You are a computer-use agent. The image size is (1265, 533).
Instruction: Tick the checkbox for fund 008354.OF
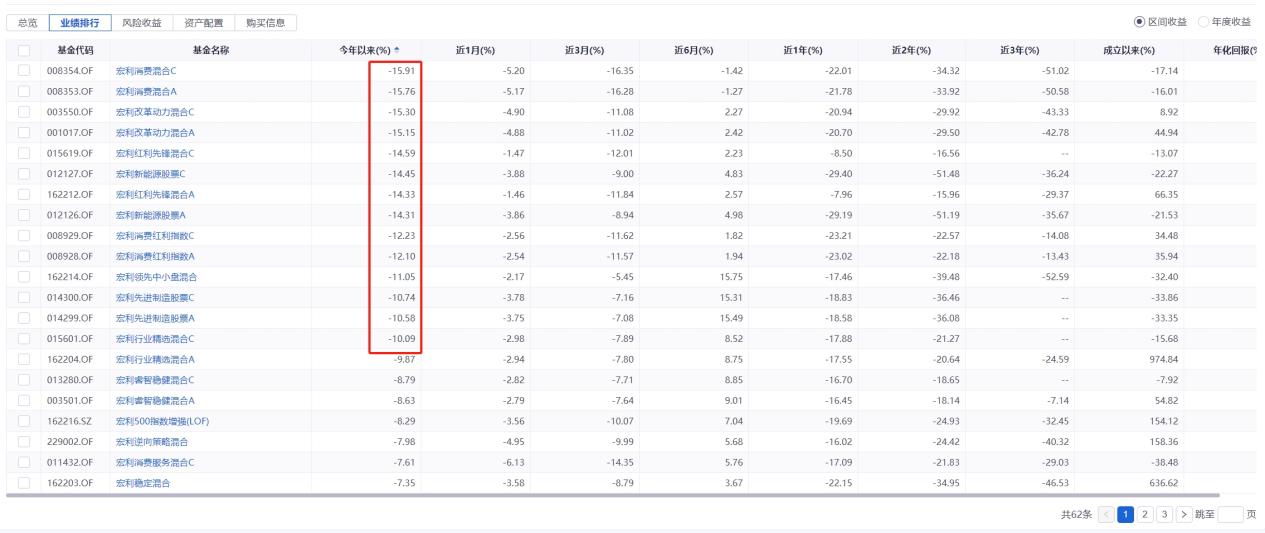[x=23, y=71]
